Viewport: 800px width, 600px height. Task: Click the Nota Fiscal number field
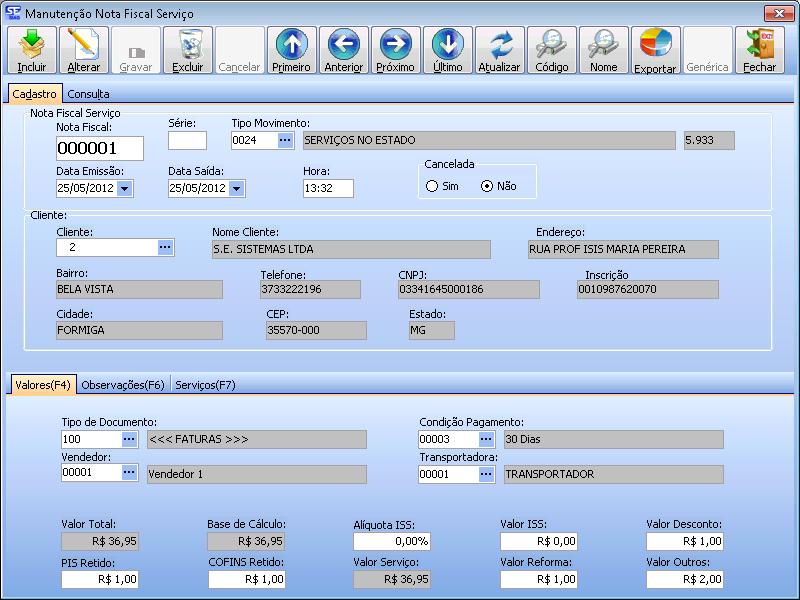[x=99, y=148]
